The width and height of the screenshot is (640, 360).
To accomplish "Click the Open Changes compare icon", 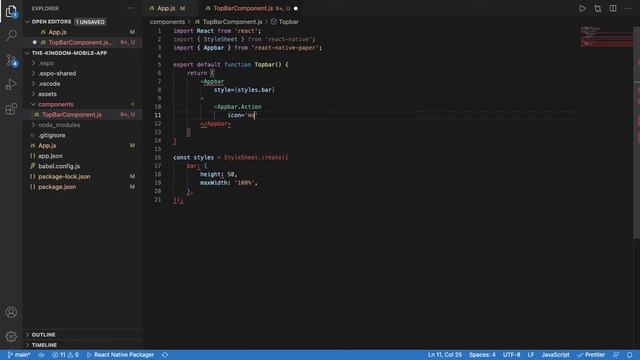I will (598, 9).
